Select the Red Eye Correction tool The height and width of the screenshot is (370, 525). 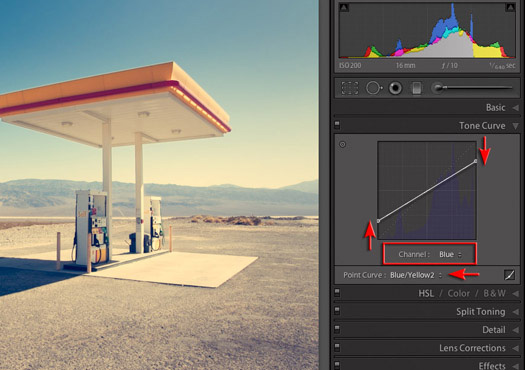click(x=395, y=88)
